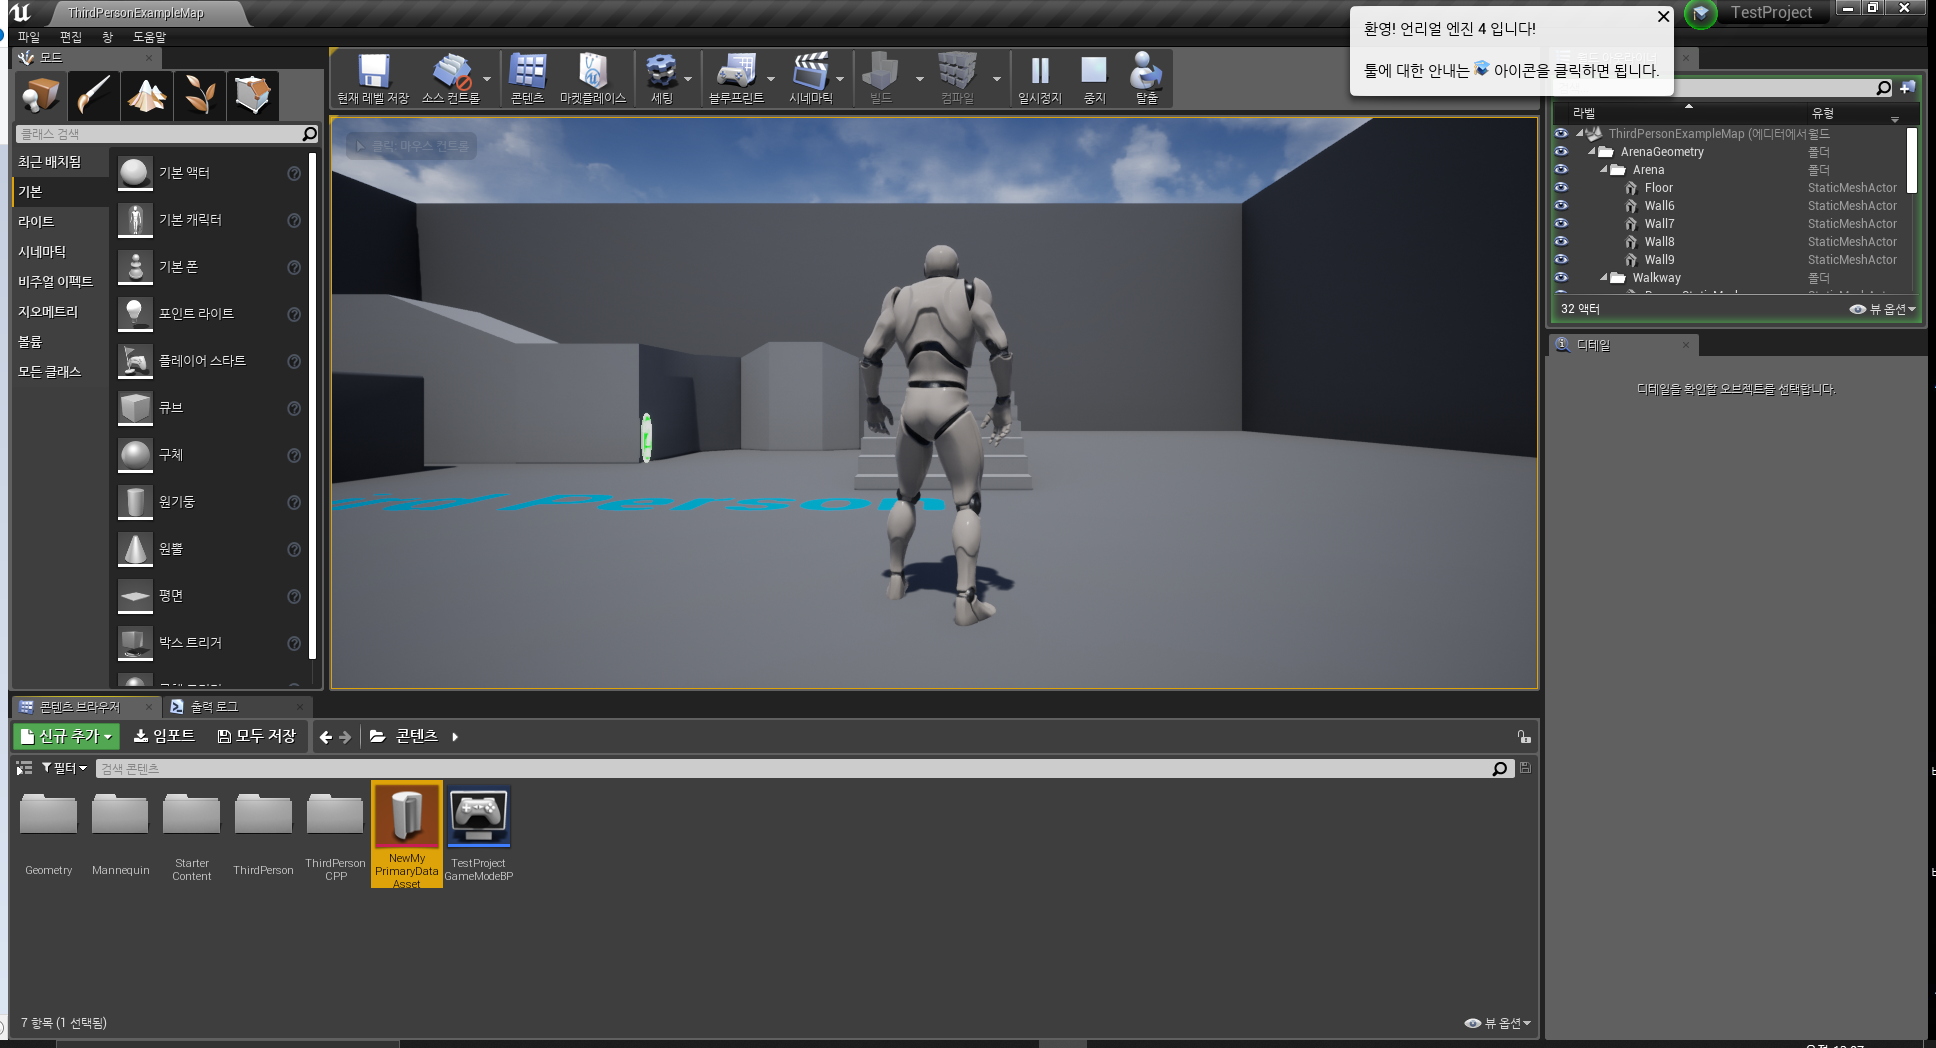Click the Save All (모두 저장) button

coord(257,737)
